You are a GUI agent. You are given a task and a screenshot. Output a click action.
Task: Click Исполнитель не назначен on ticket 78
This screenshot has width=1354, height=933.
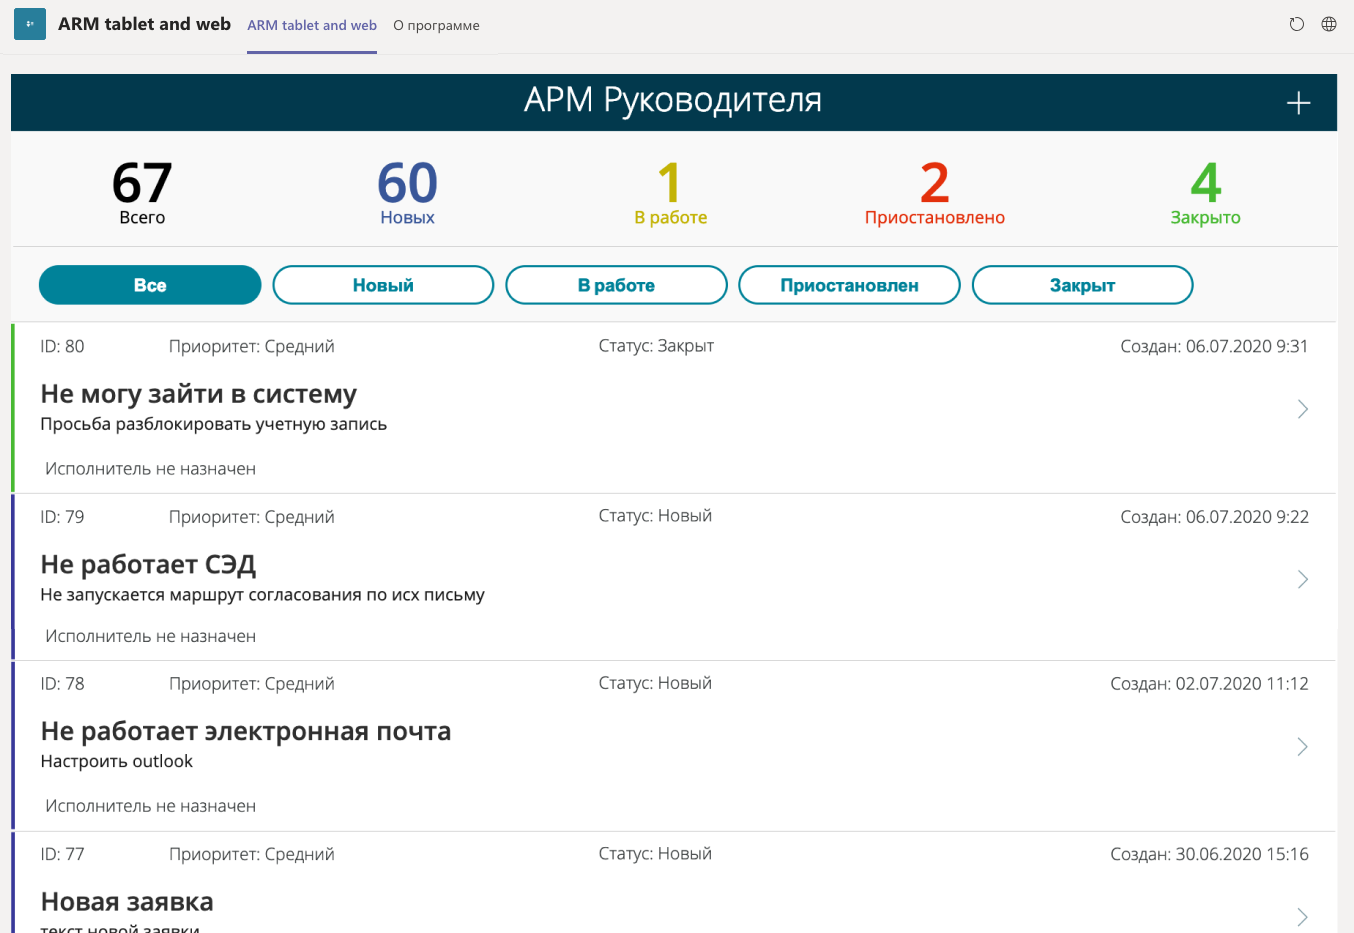150,806
